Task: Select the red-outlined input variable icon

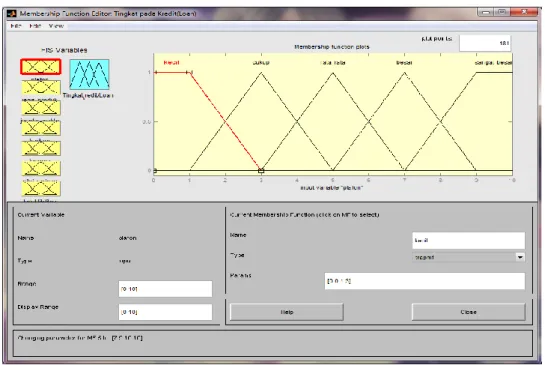Action: [x=41, y=67]
